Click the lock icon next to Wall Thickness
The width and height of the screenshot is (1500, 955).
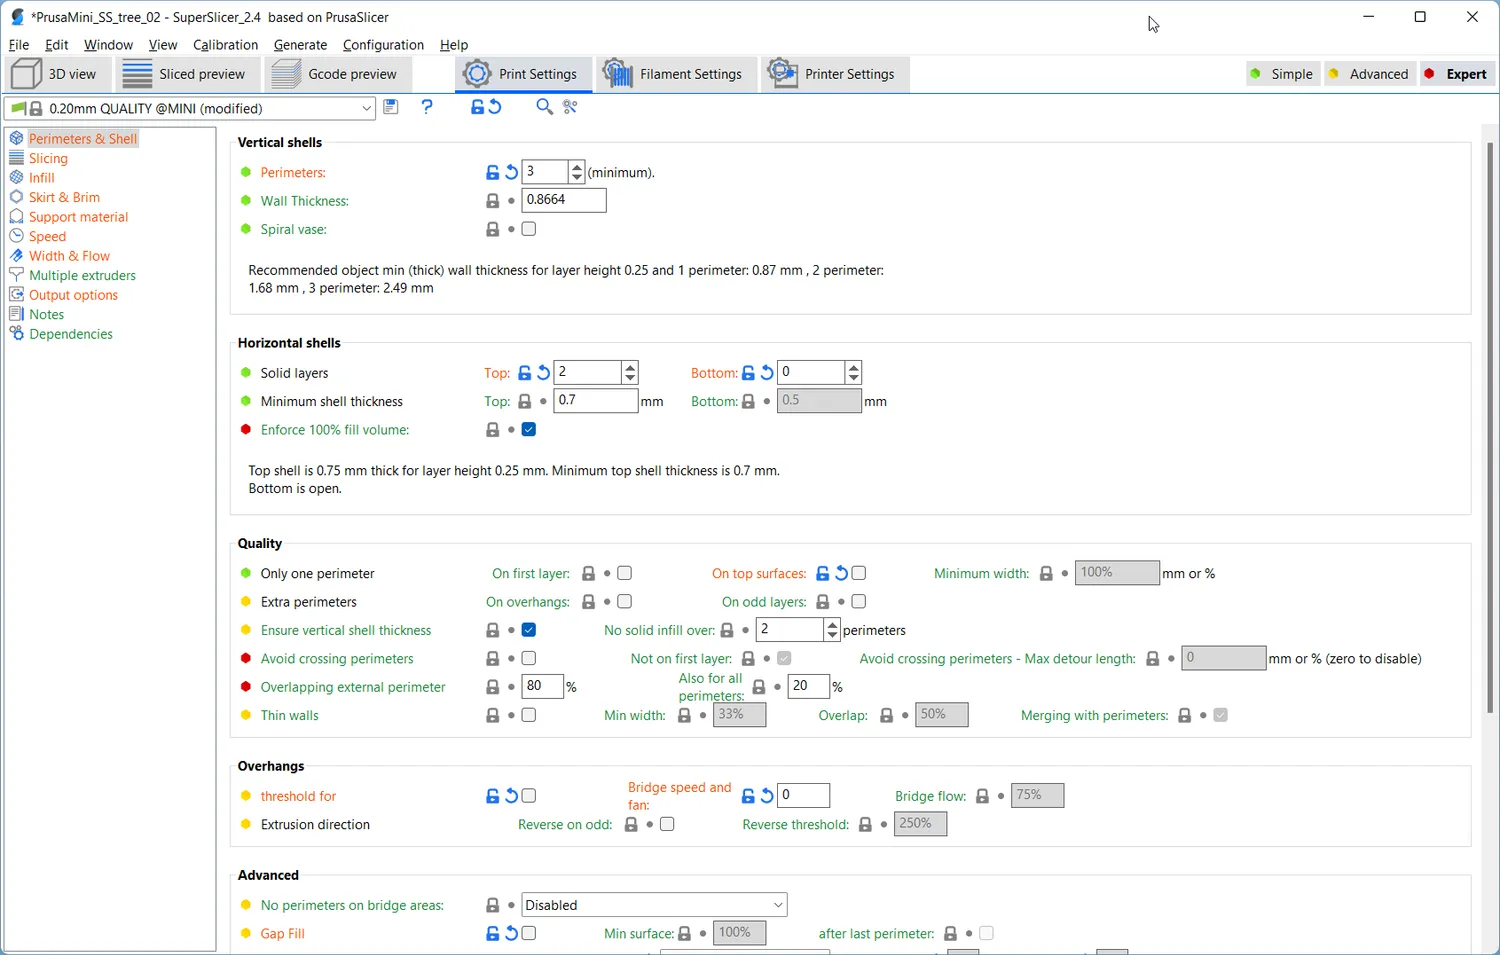point(492,201)
